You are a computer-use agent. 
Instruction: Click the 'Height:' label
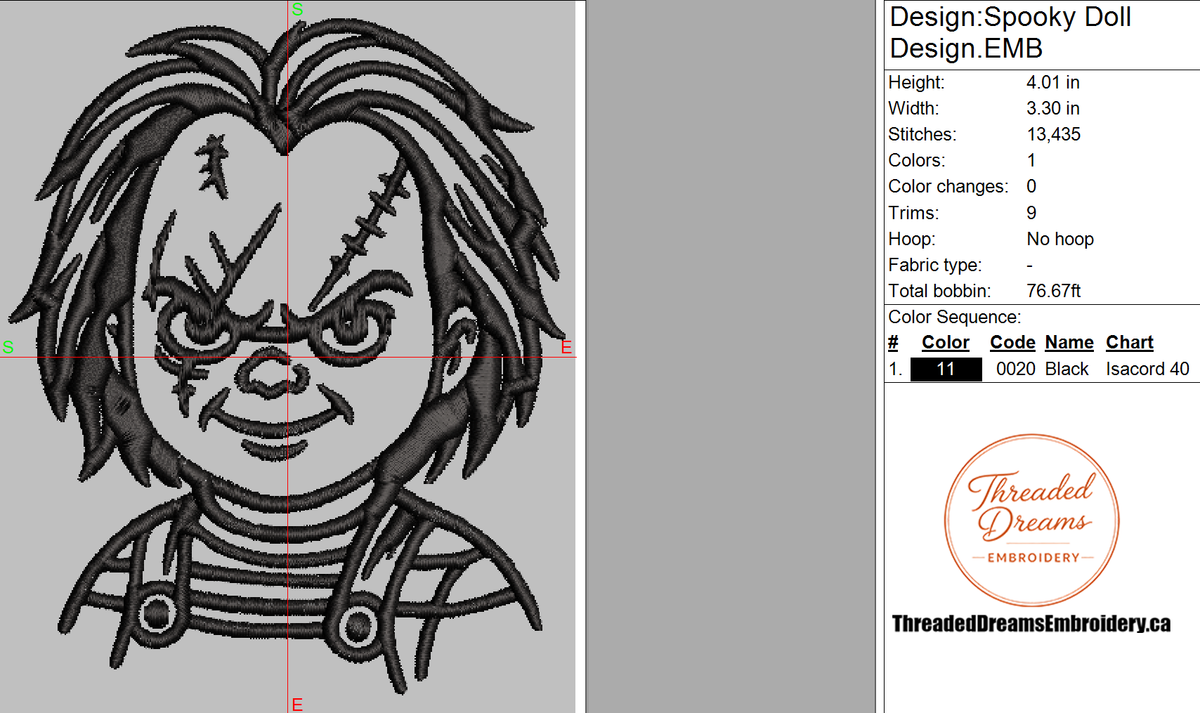click(x=916, y=83)
